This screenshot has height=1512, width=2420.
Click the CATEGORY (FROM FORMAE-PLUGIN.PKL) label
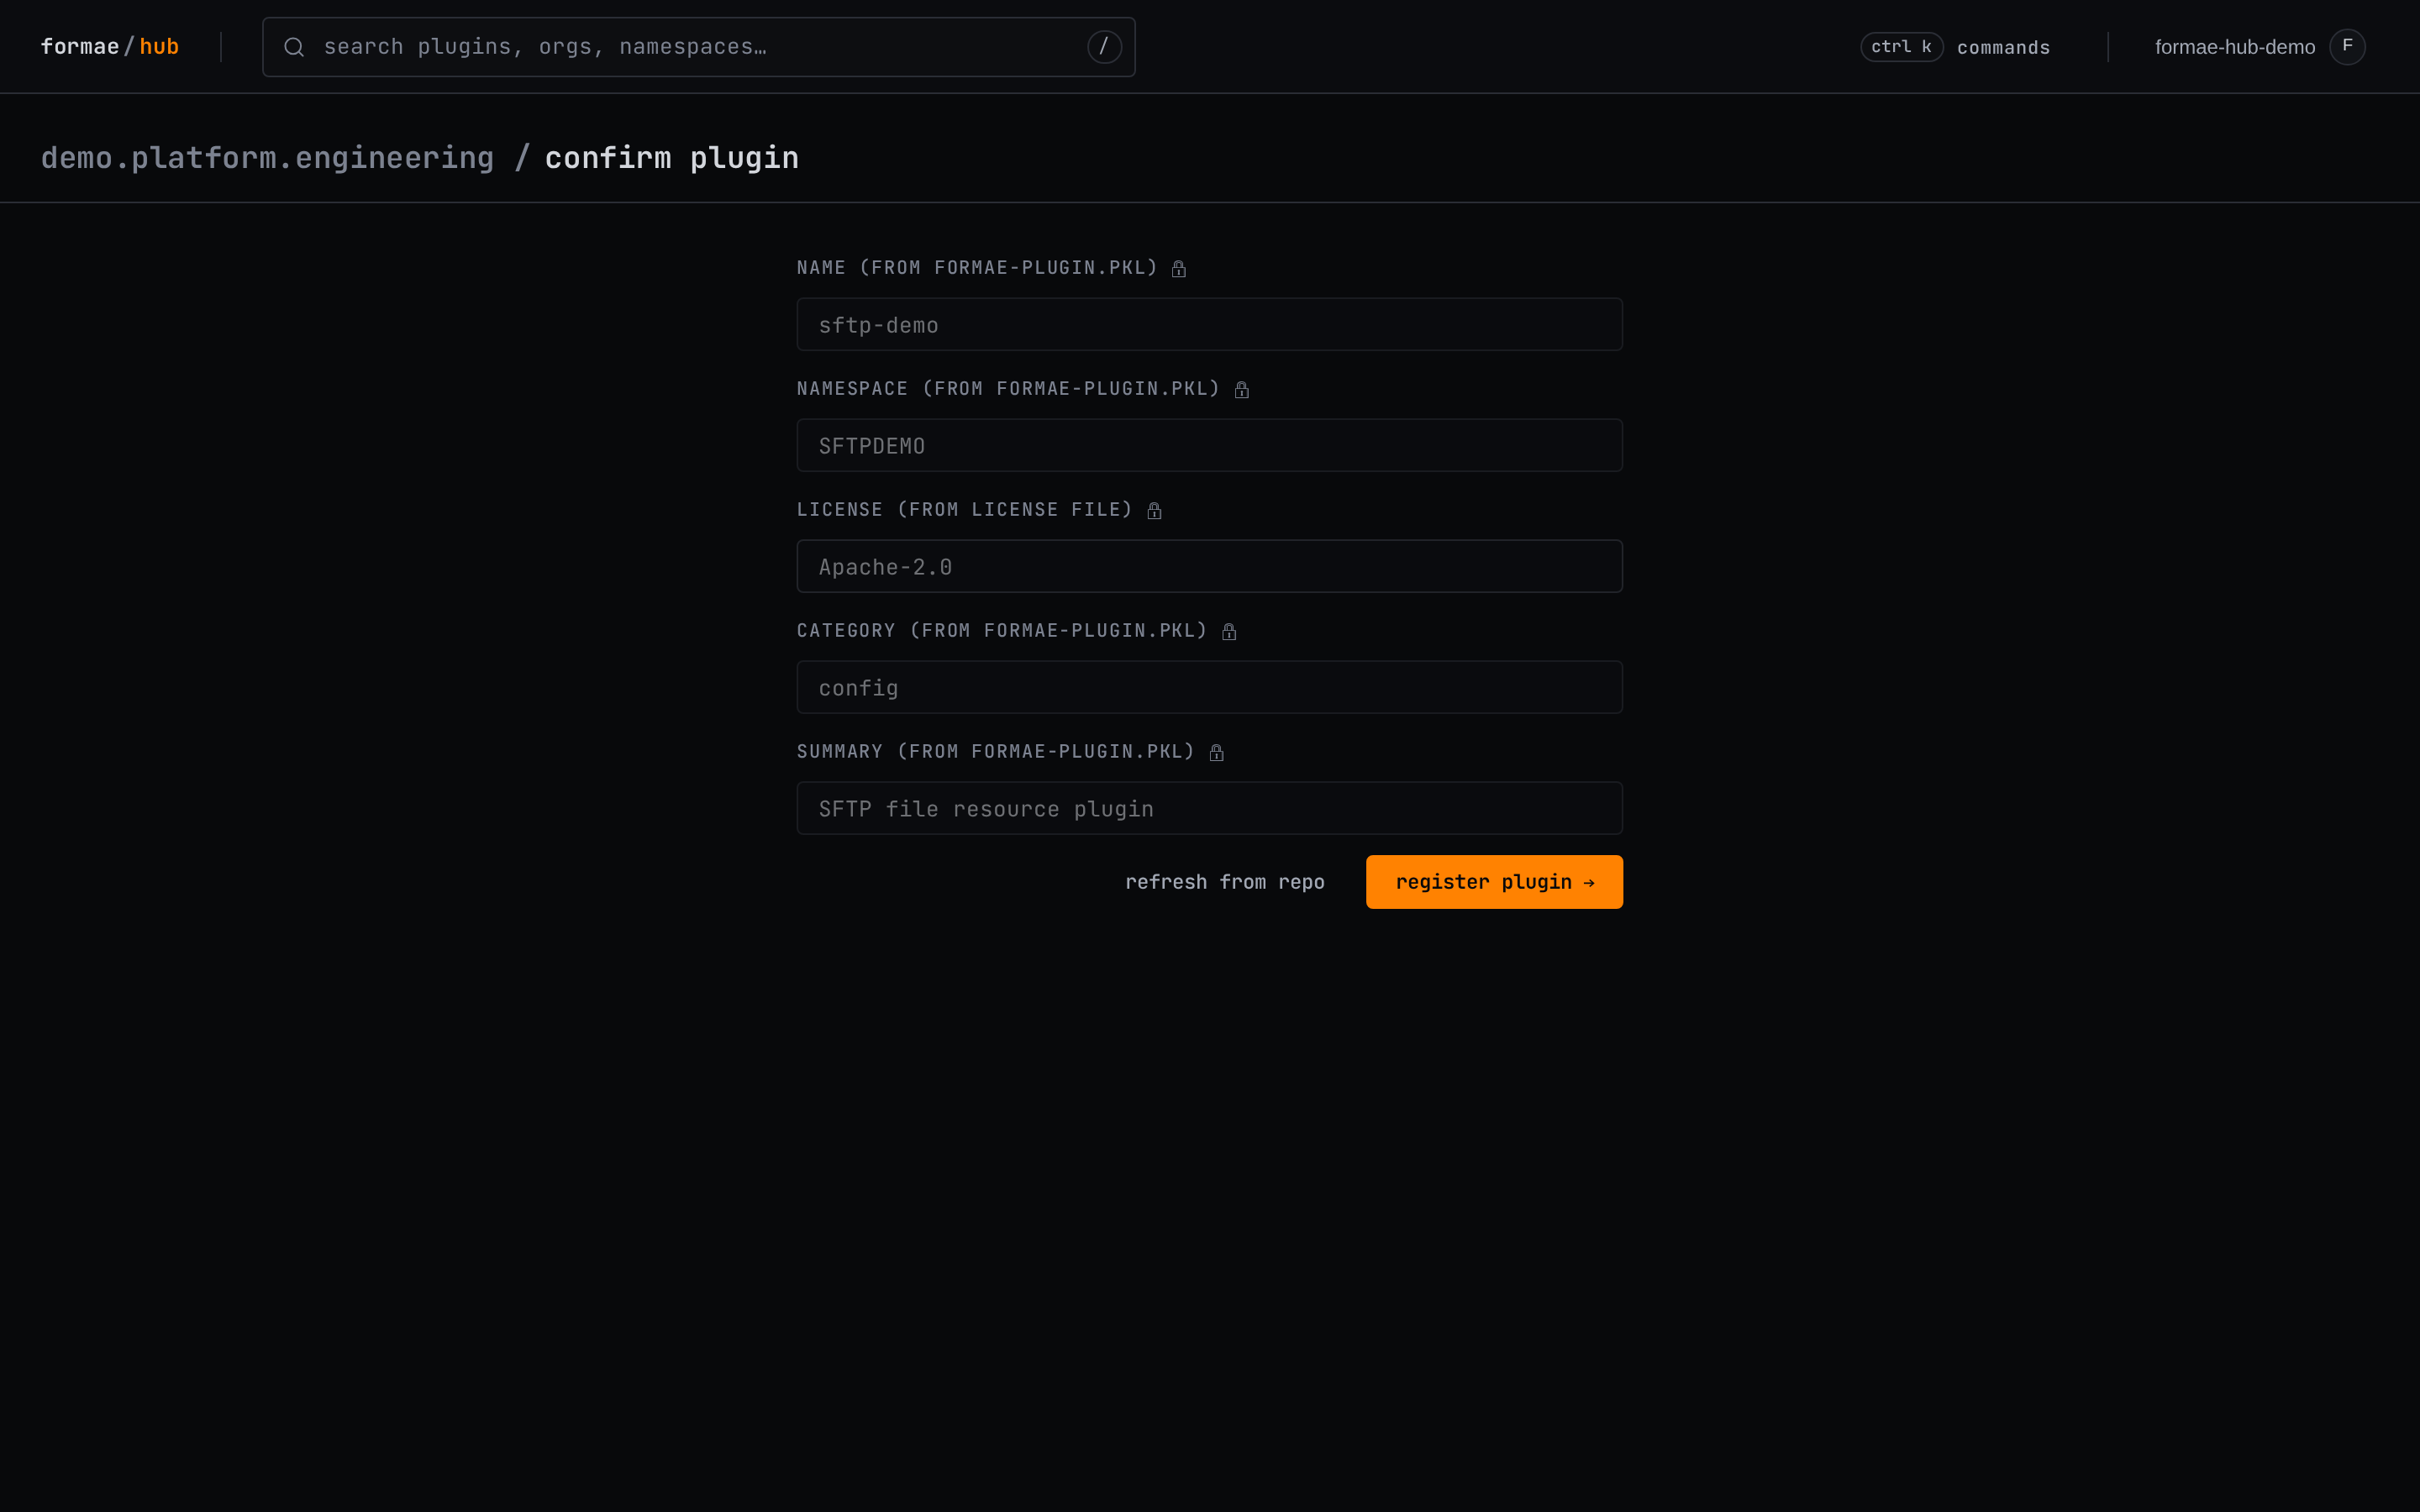[1002, 631]
